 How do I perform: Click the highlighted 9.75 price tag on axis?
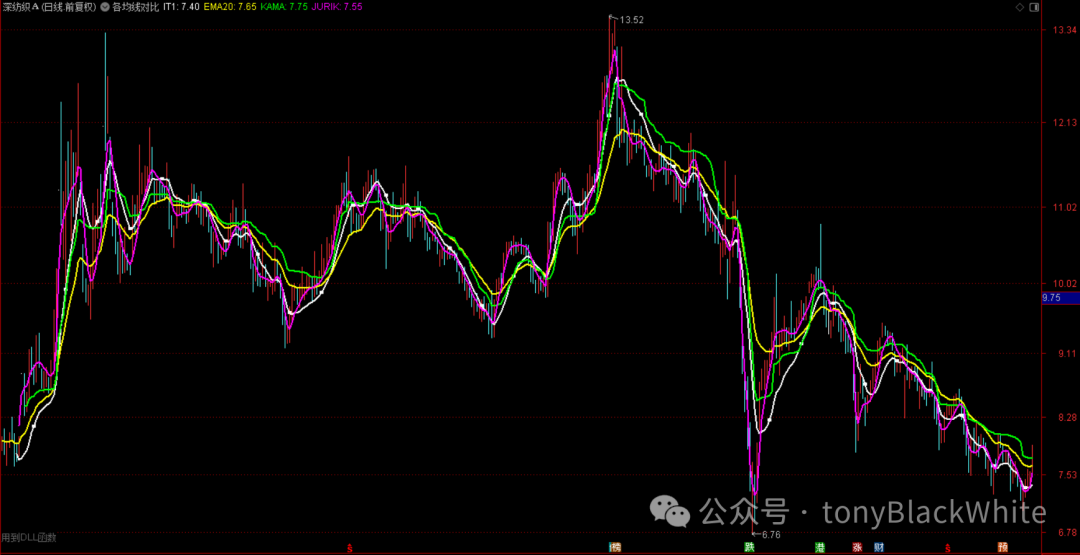click(1059, 298)
